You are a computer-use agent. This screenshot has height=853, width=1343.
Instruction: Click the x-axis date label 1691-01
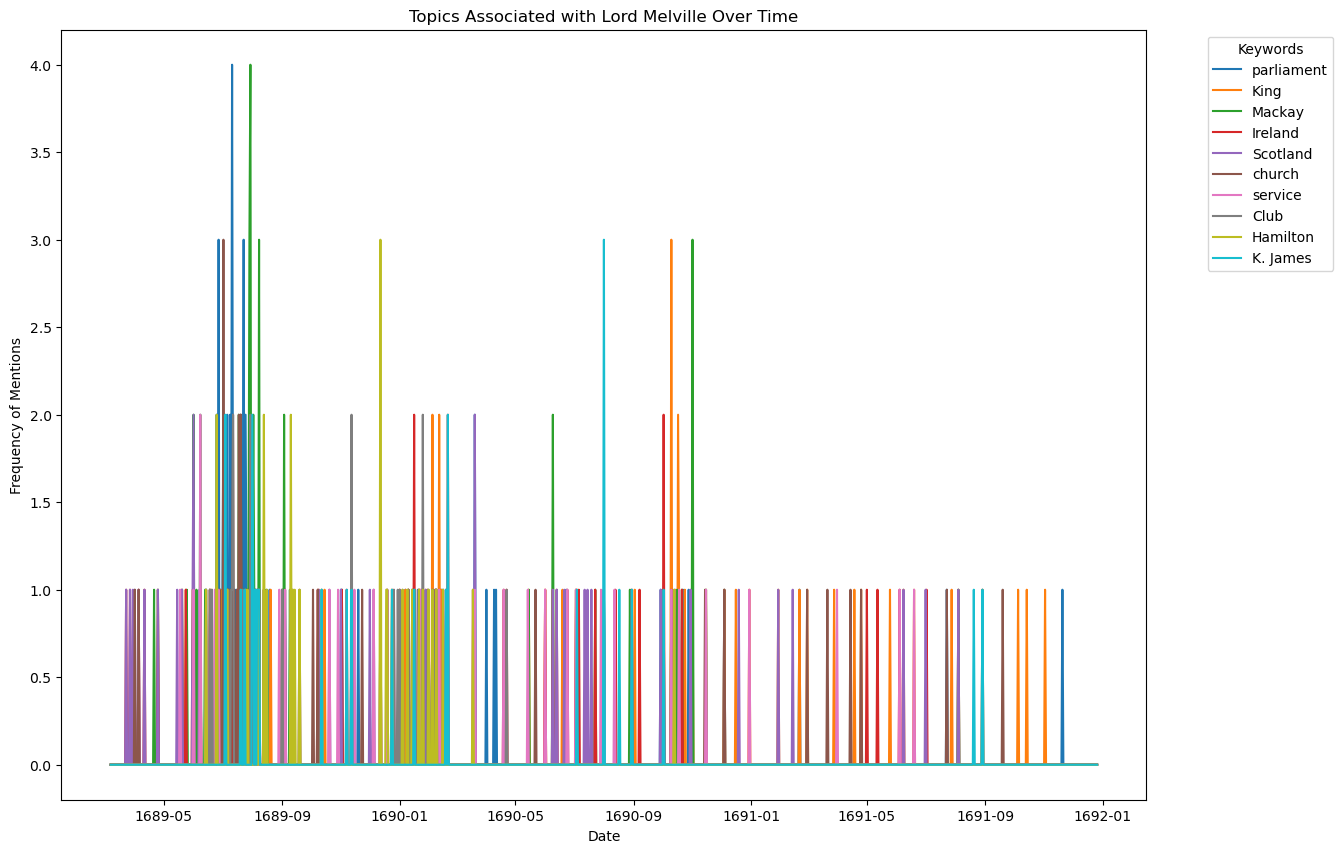tap(751, 816)
